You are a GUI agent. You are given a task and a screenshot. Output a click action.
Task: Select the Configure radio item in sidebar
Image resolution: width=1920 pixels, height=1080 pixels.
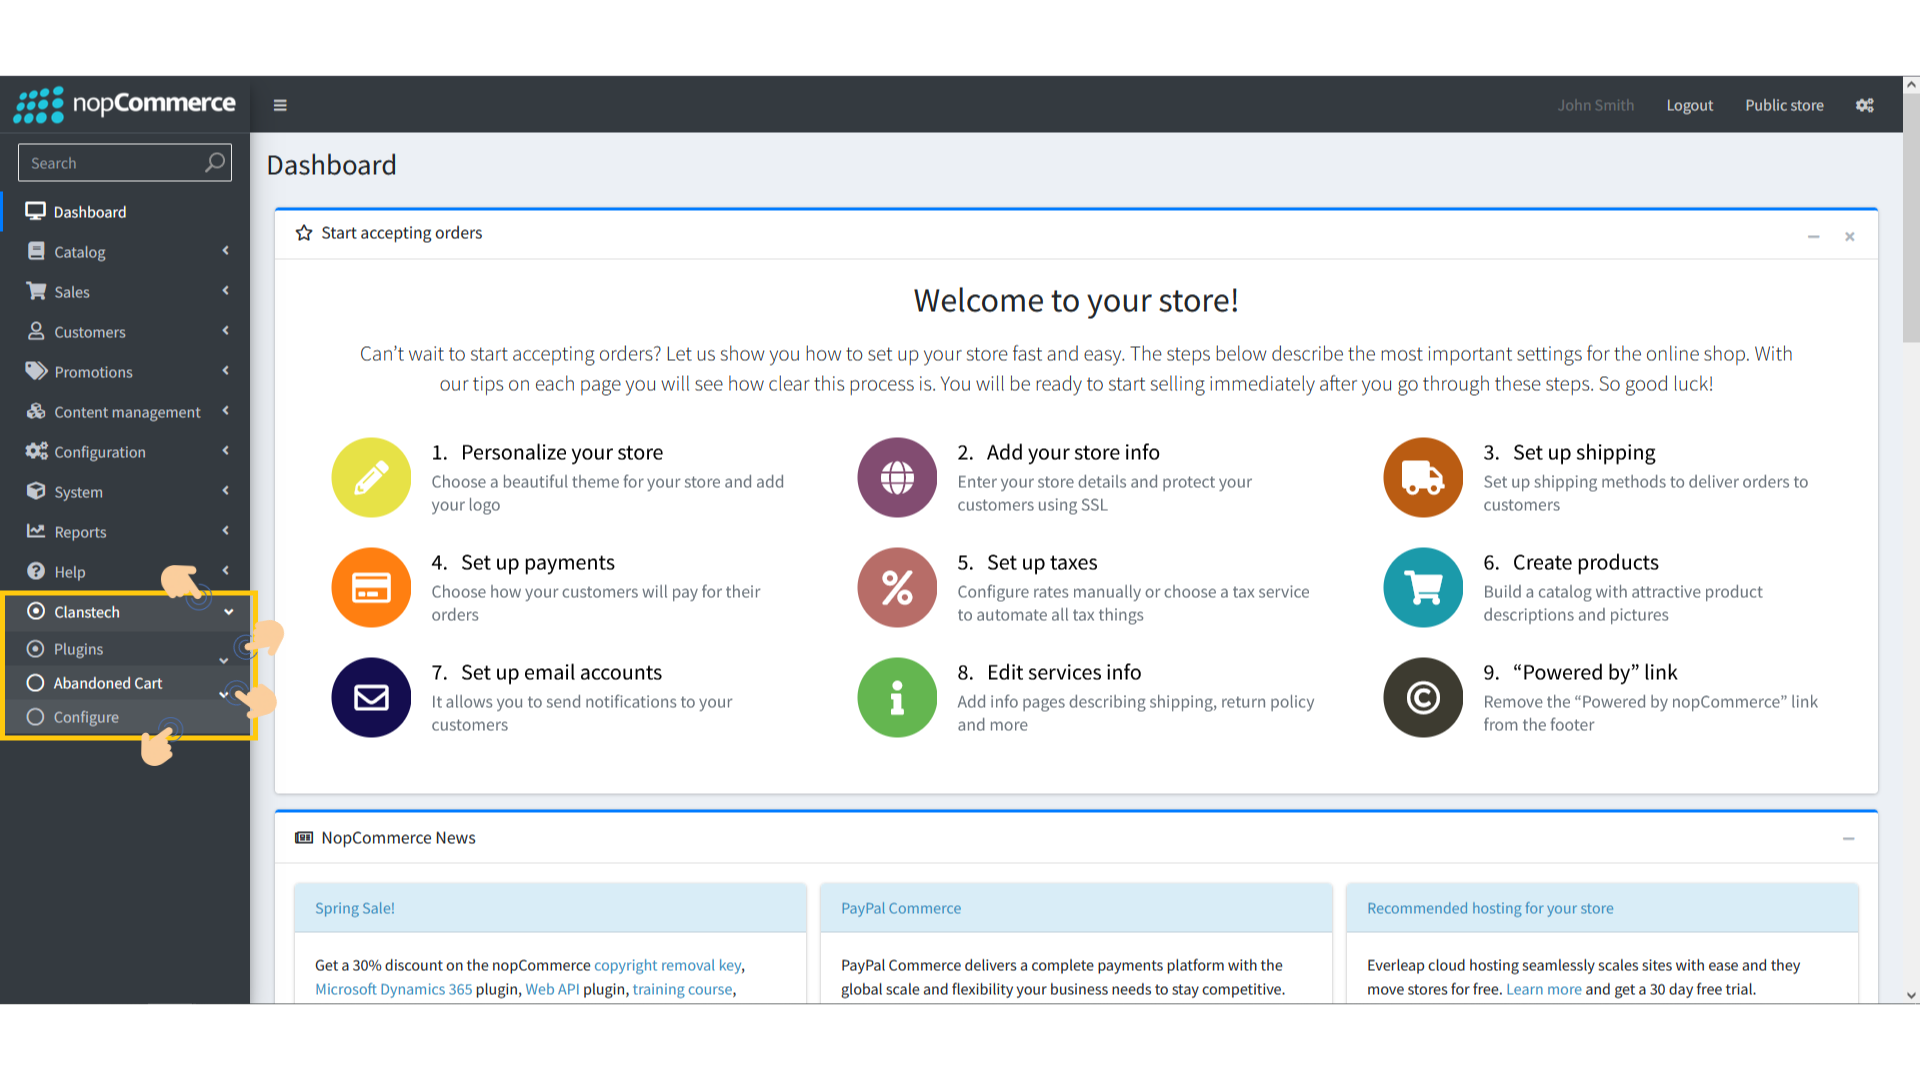86,717
